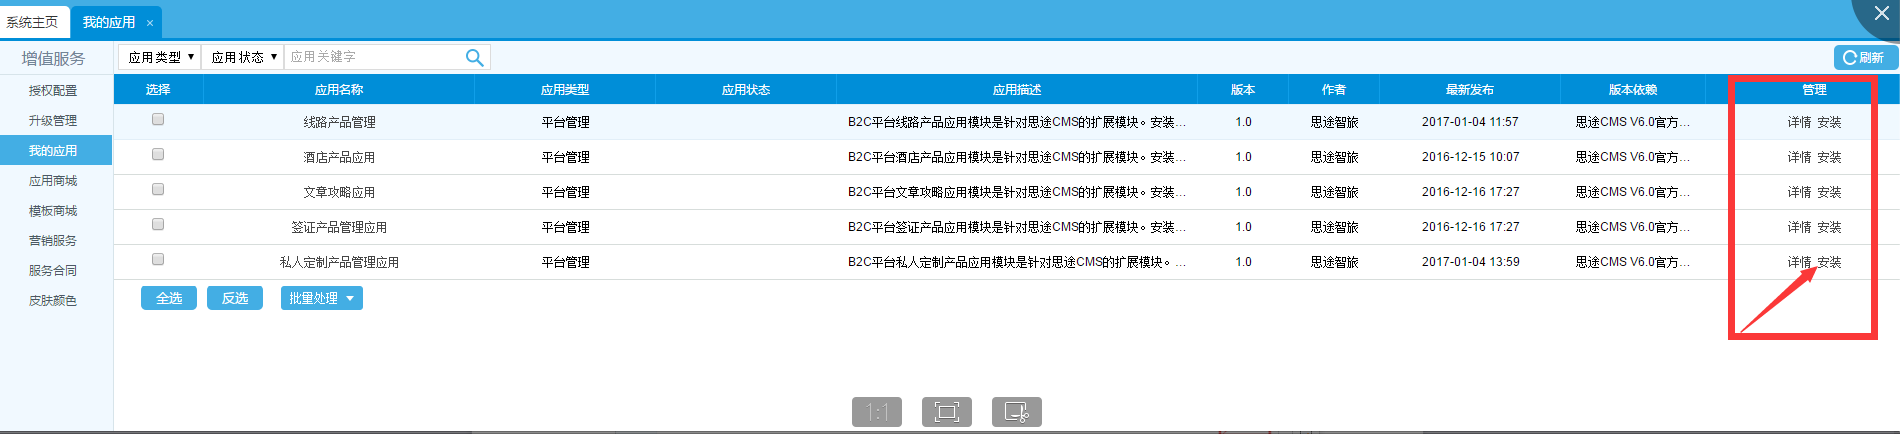Click 安装 for 私人定制产品管理应用
Image resolution: width=1900 pixels, height=434 pixels.
point(1829,262)
